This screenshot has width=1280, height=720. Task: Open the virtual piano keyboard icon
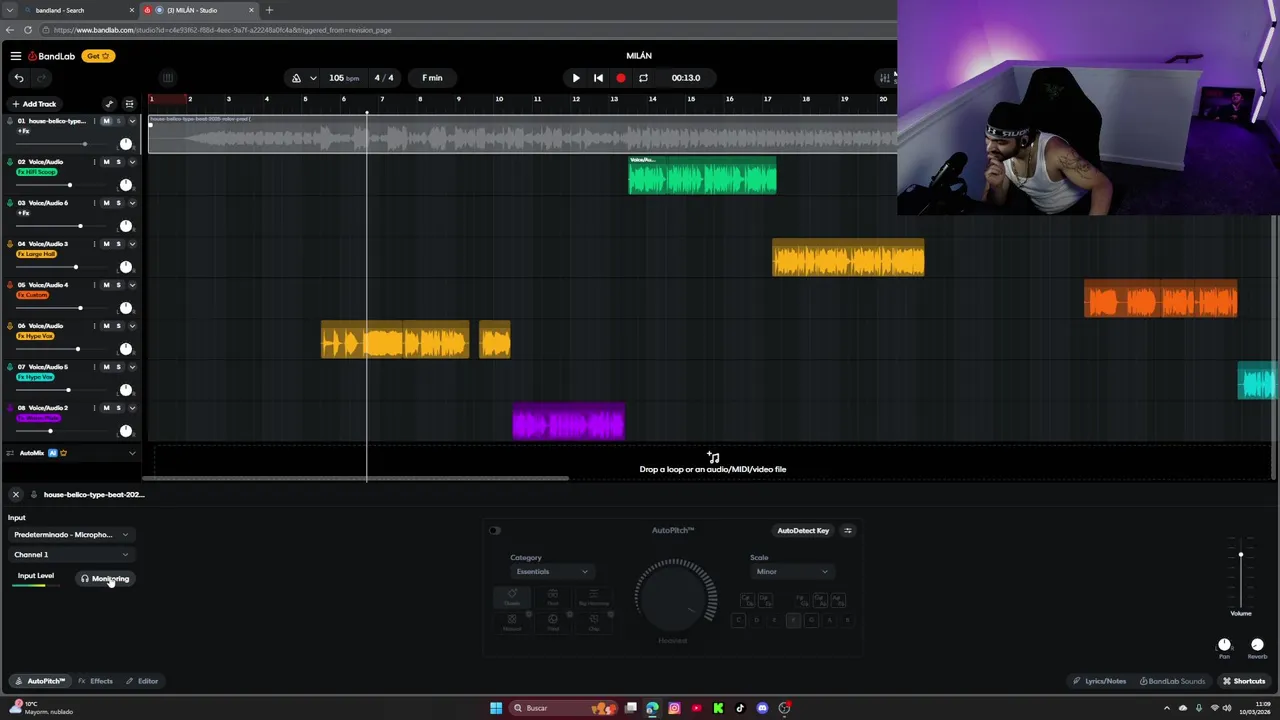[x=167, y=78]
